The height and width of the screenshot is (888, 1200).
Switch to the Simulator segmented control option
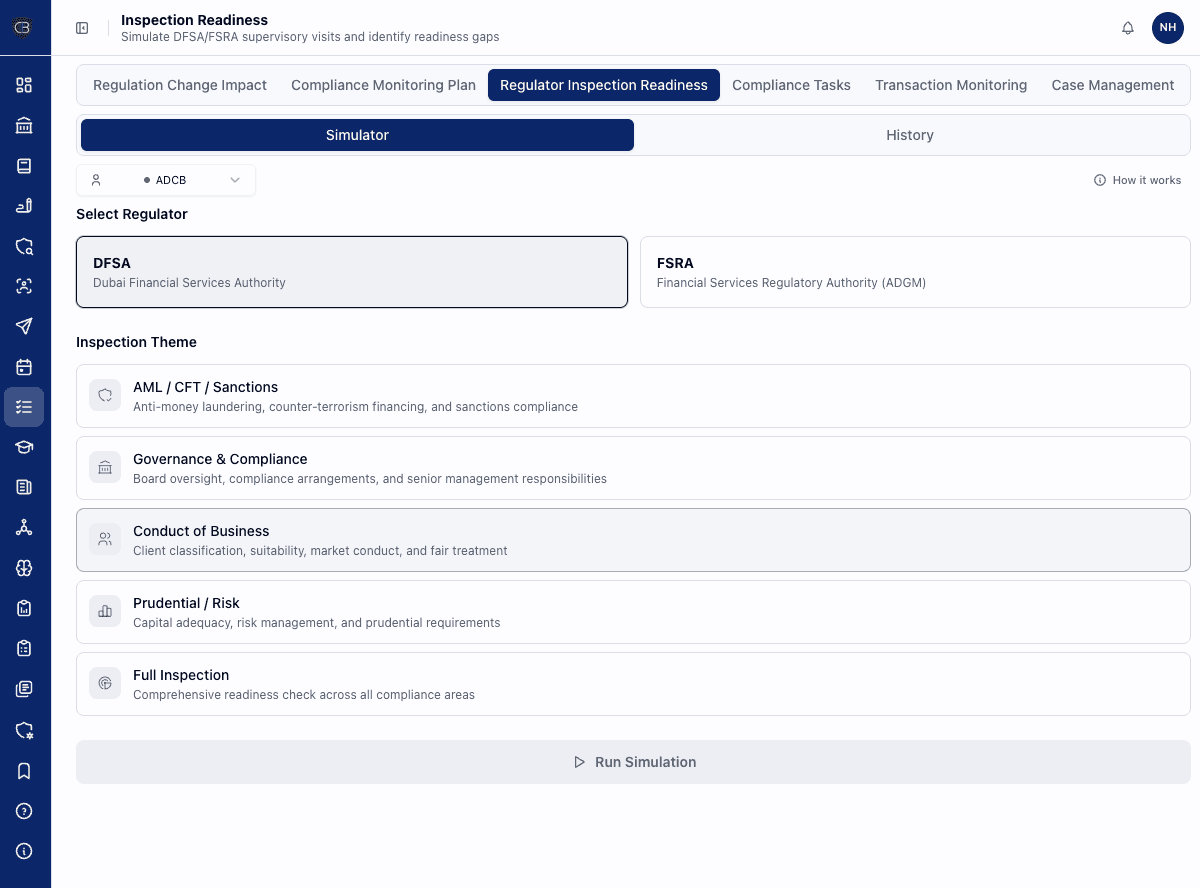356,135
